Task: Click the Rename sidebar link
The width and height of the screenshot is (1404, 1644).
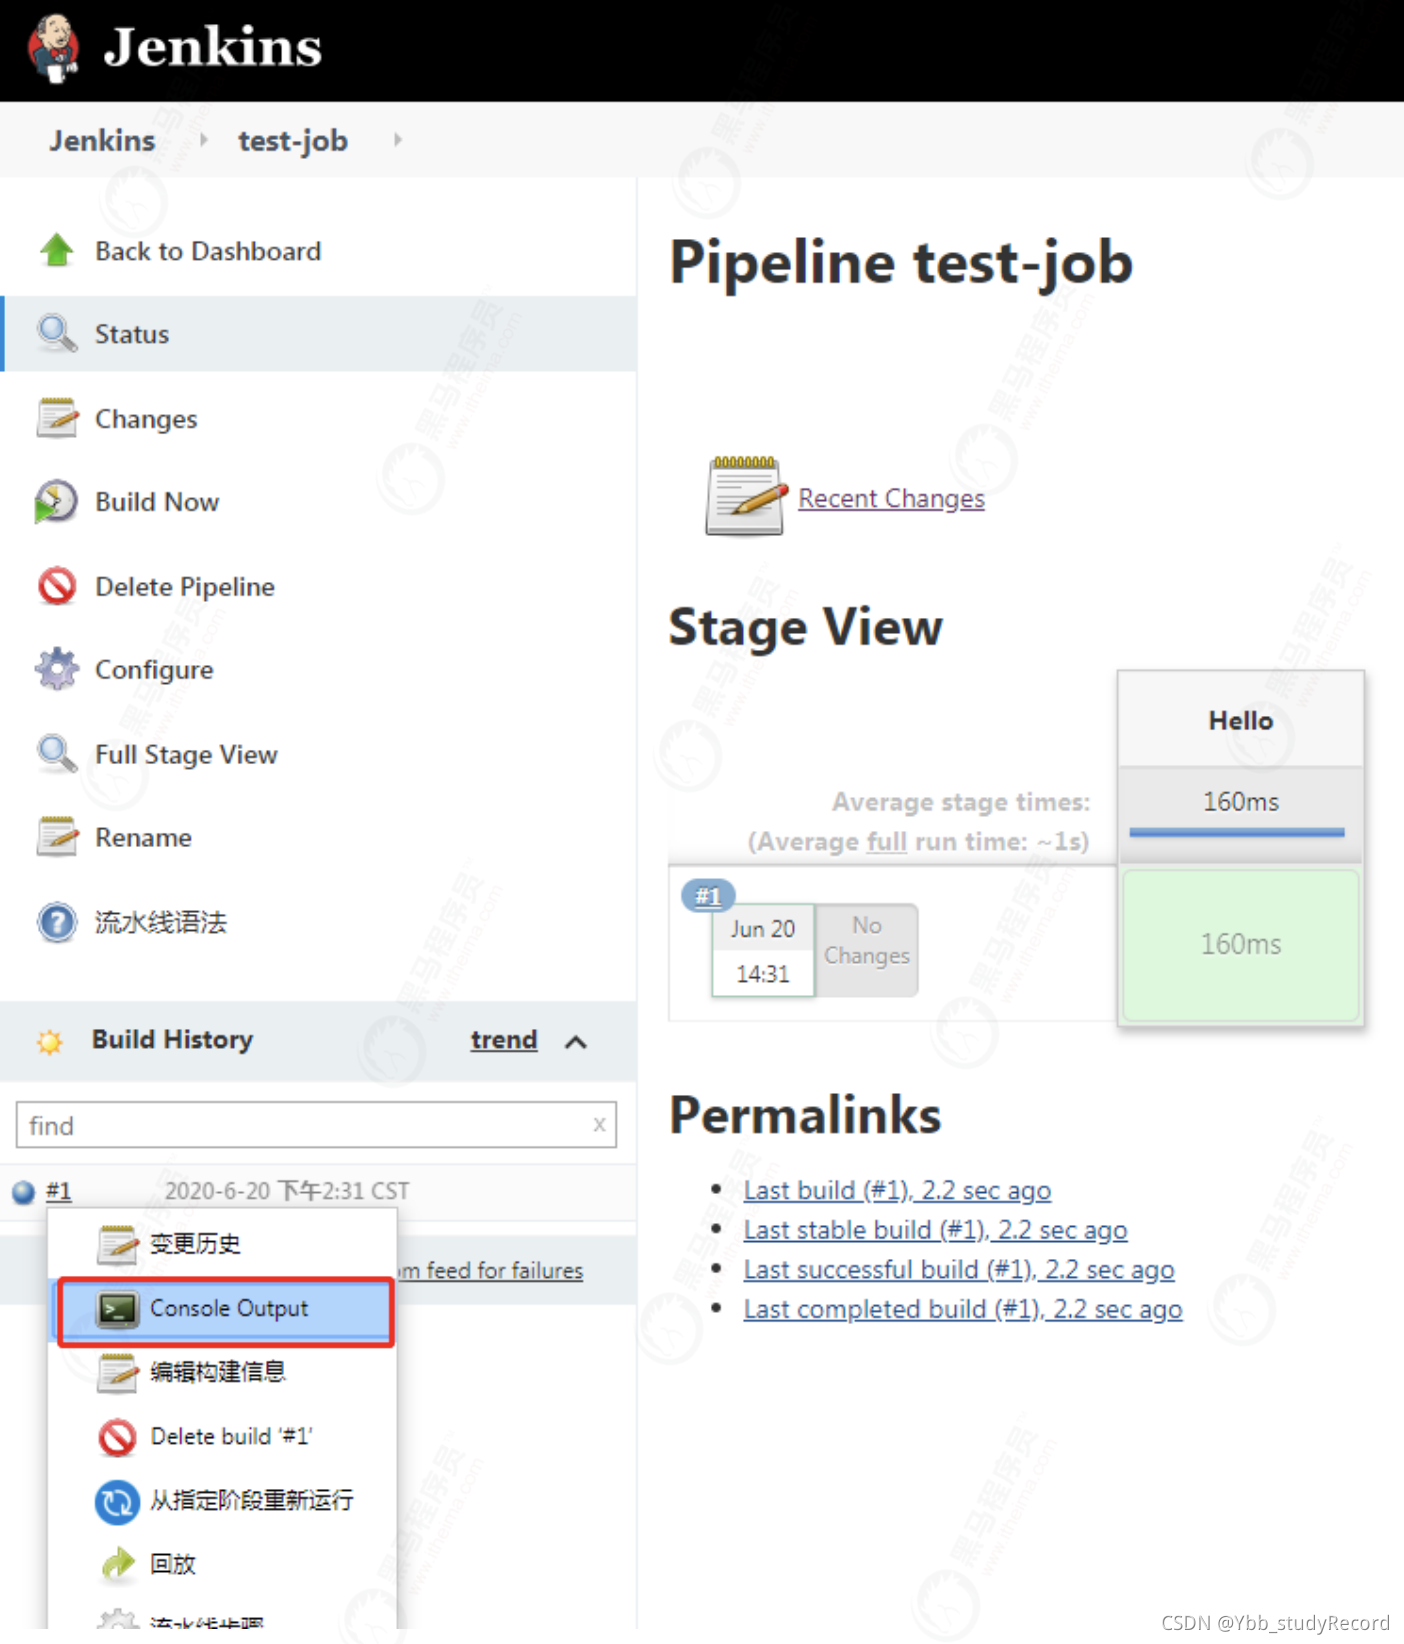Action: pyautogui.click(x=143, y=838)
